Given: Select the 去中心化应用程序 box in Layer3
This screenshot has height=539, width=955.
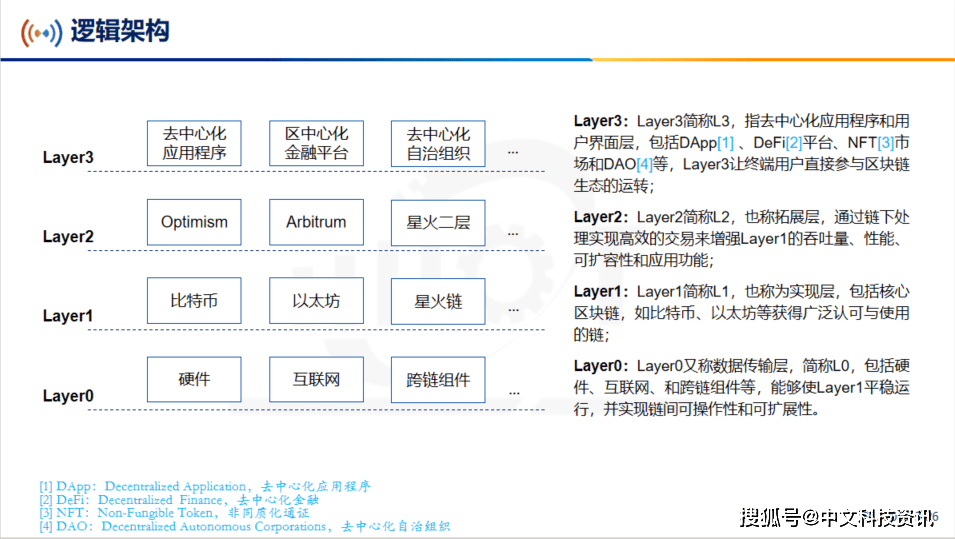Looking at the screenshot, I should coord(194,143).
